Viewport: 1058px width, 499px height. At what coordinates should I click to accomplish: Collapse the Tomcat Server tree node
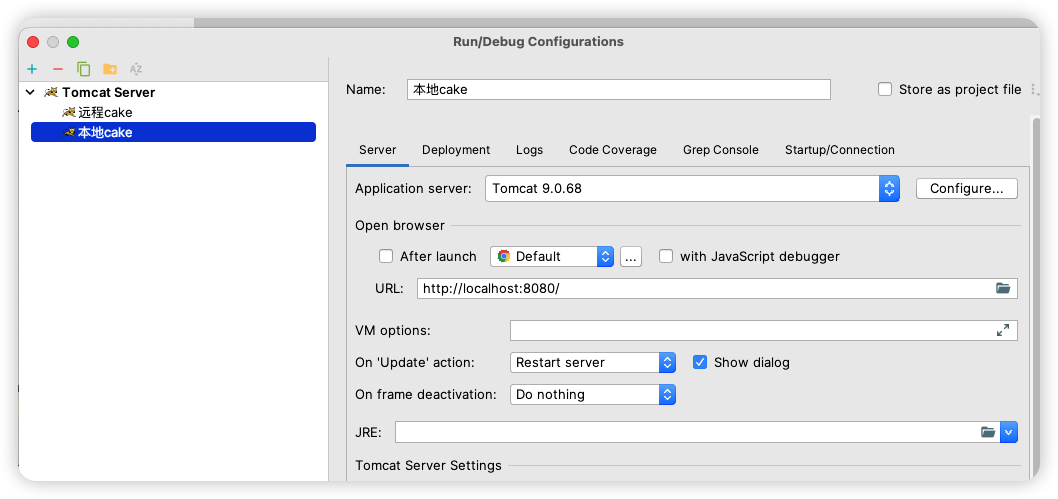(x=30, y=92)
